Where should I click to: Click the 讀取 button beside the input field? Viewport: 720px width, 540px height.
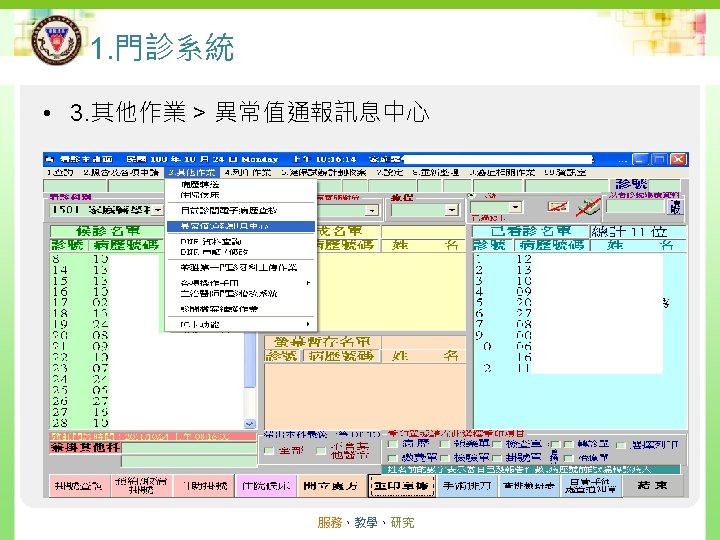675,207
